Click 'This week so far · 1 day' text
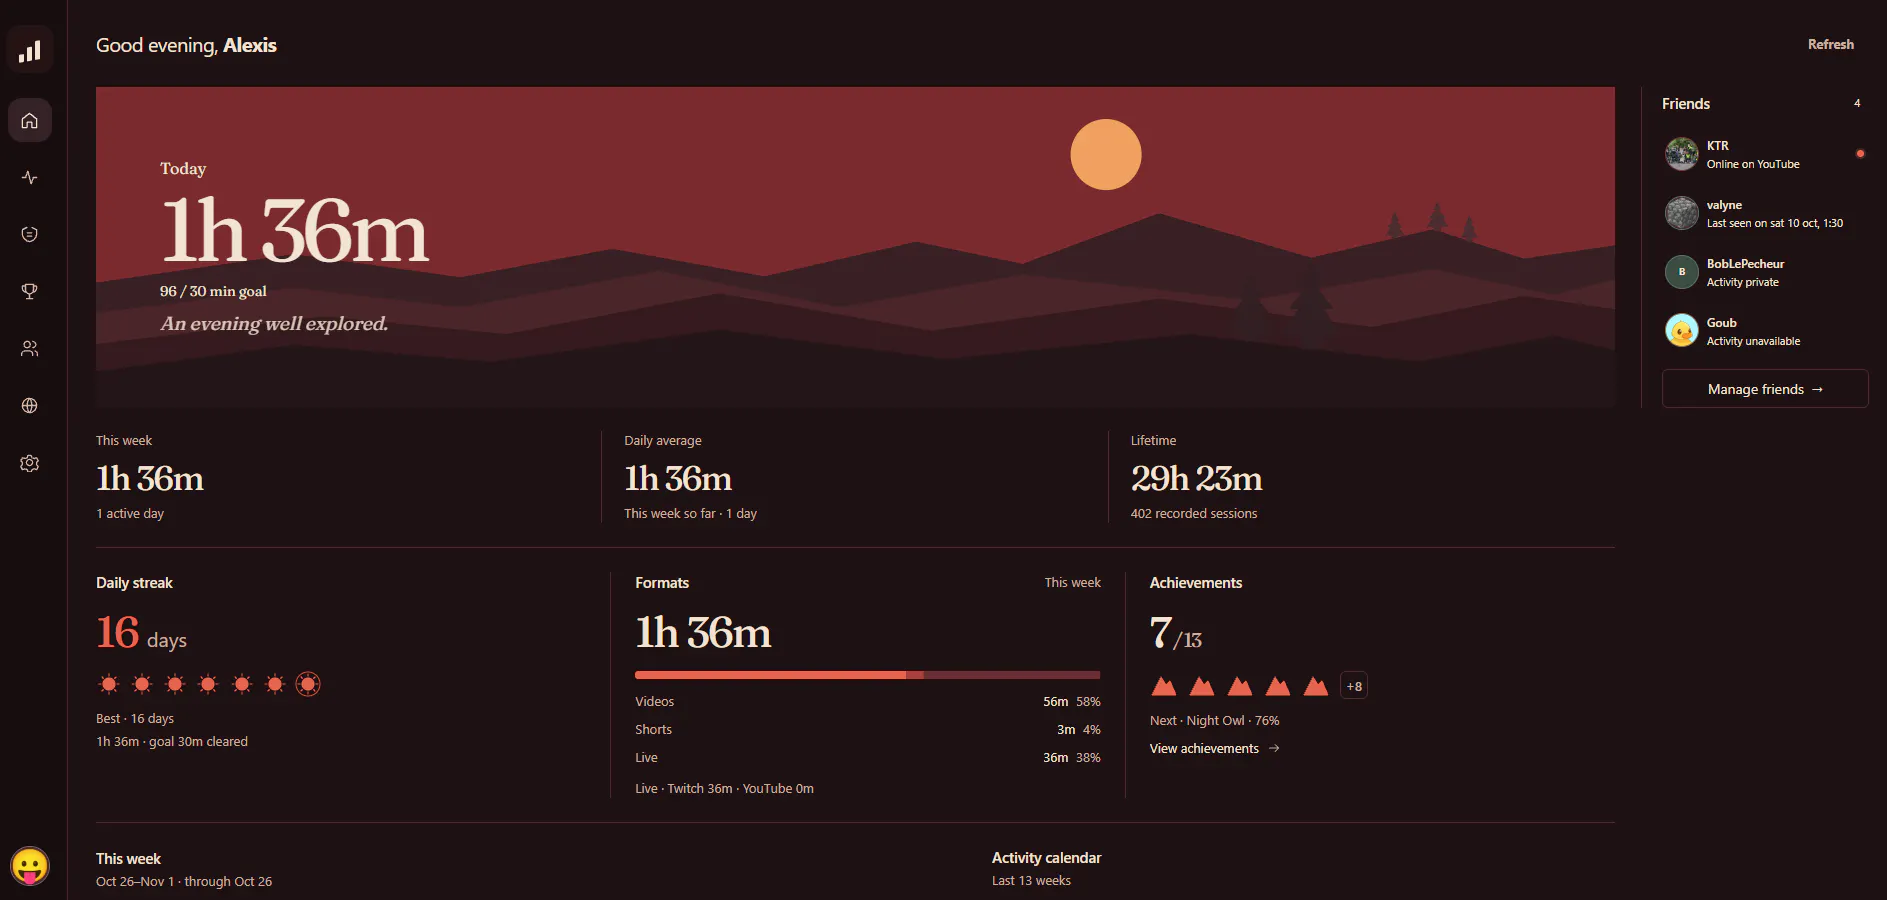Screen dimensions: 1887x900 [690, 514]
